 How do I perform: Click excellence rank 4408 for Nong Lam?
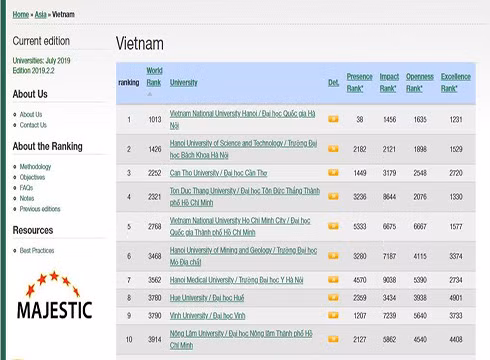pos(456,339)
